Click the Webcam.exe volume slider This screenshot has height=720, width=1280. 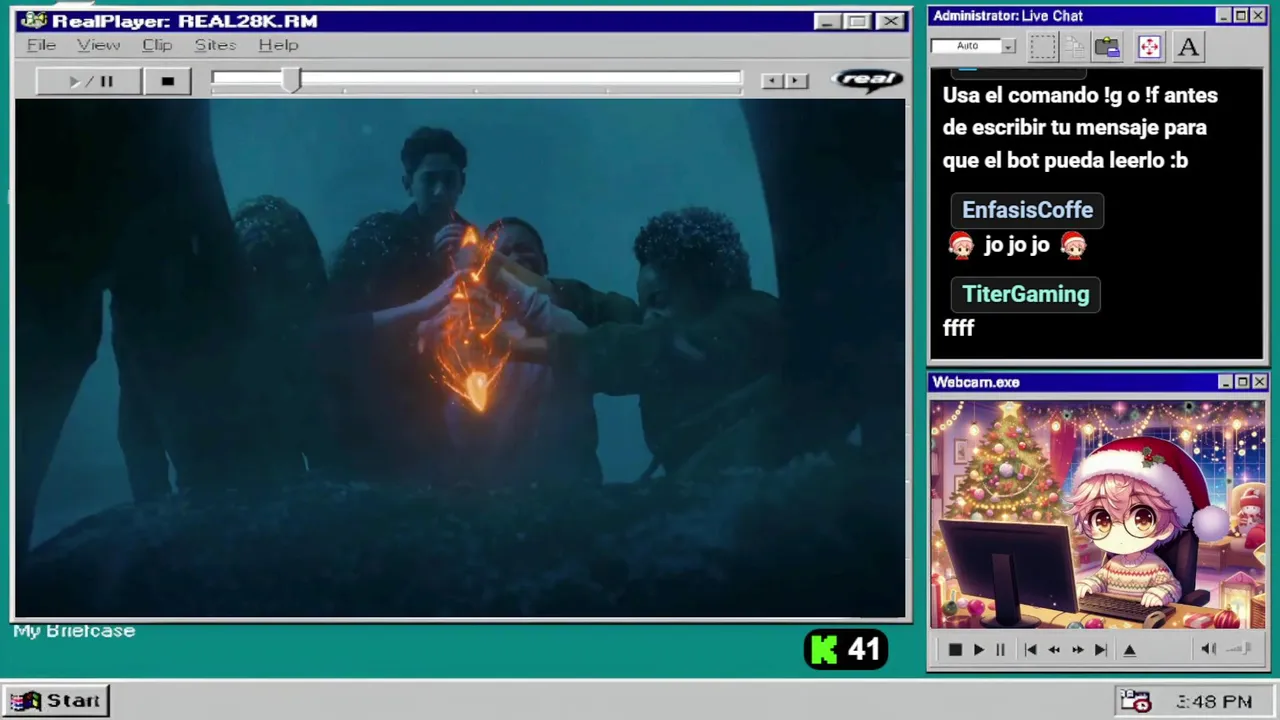coord(1239,650)
